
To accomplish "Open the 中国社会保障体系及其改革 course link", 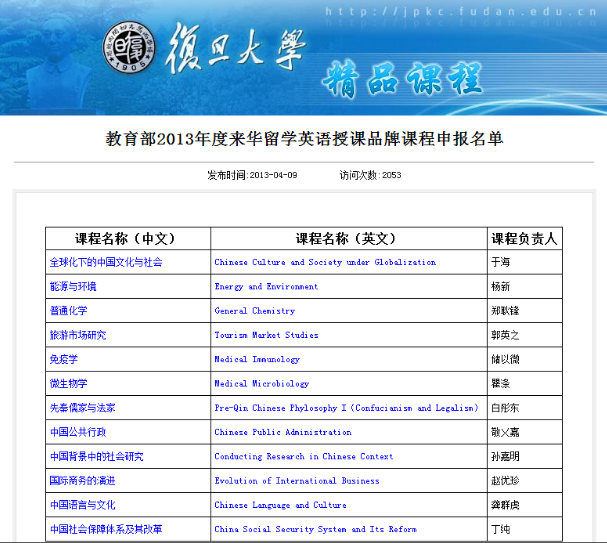I will [106, 529].
